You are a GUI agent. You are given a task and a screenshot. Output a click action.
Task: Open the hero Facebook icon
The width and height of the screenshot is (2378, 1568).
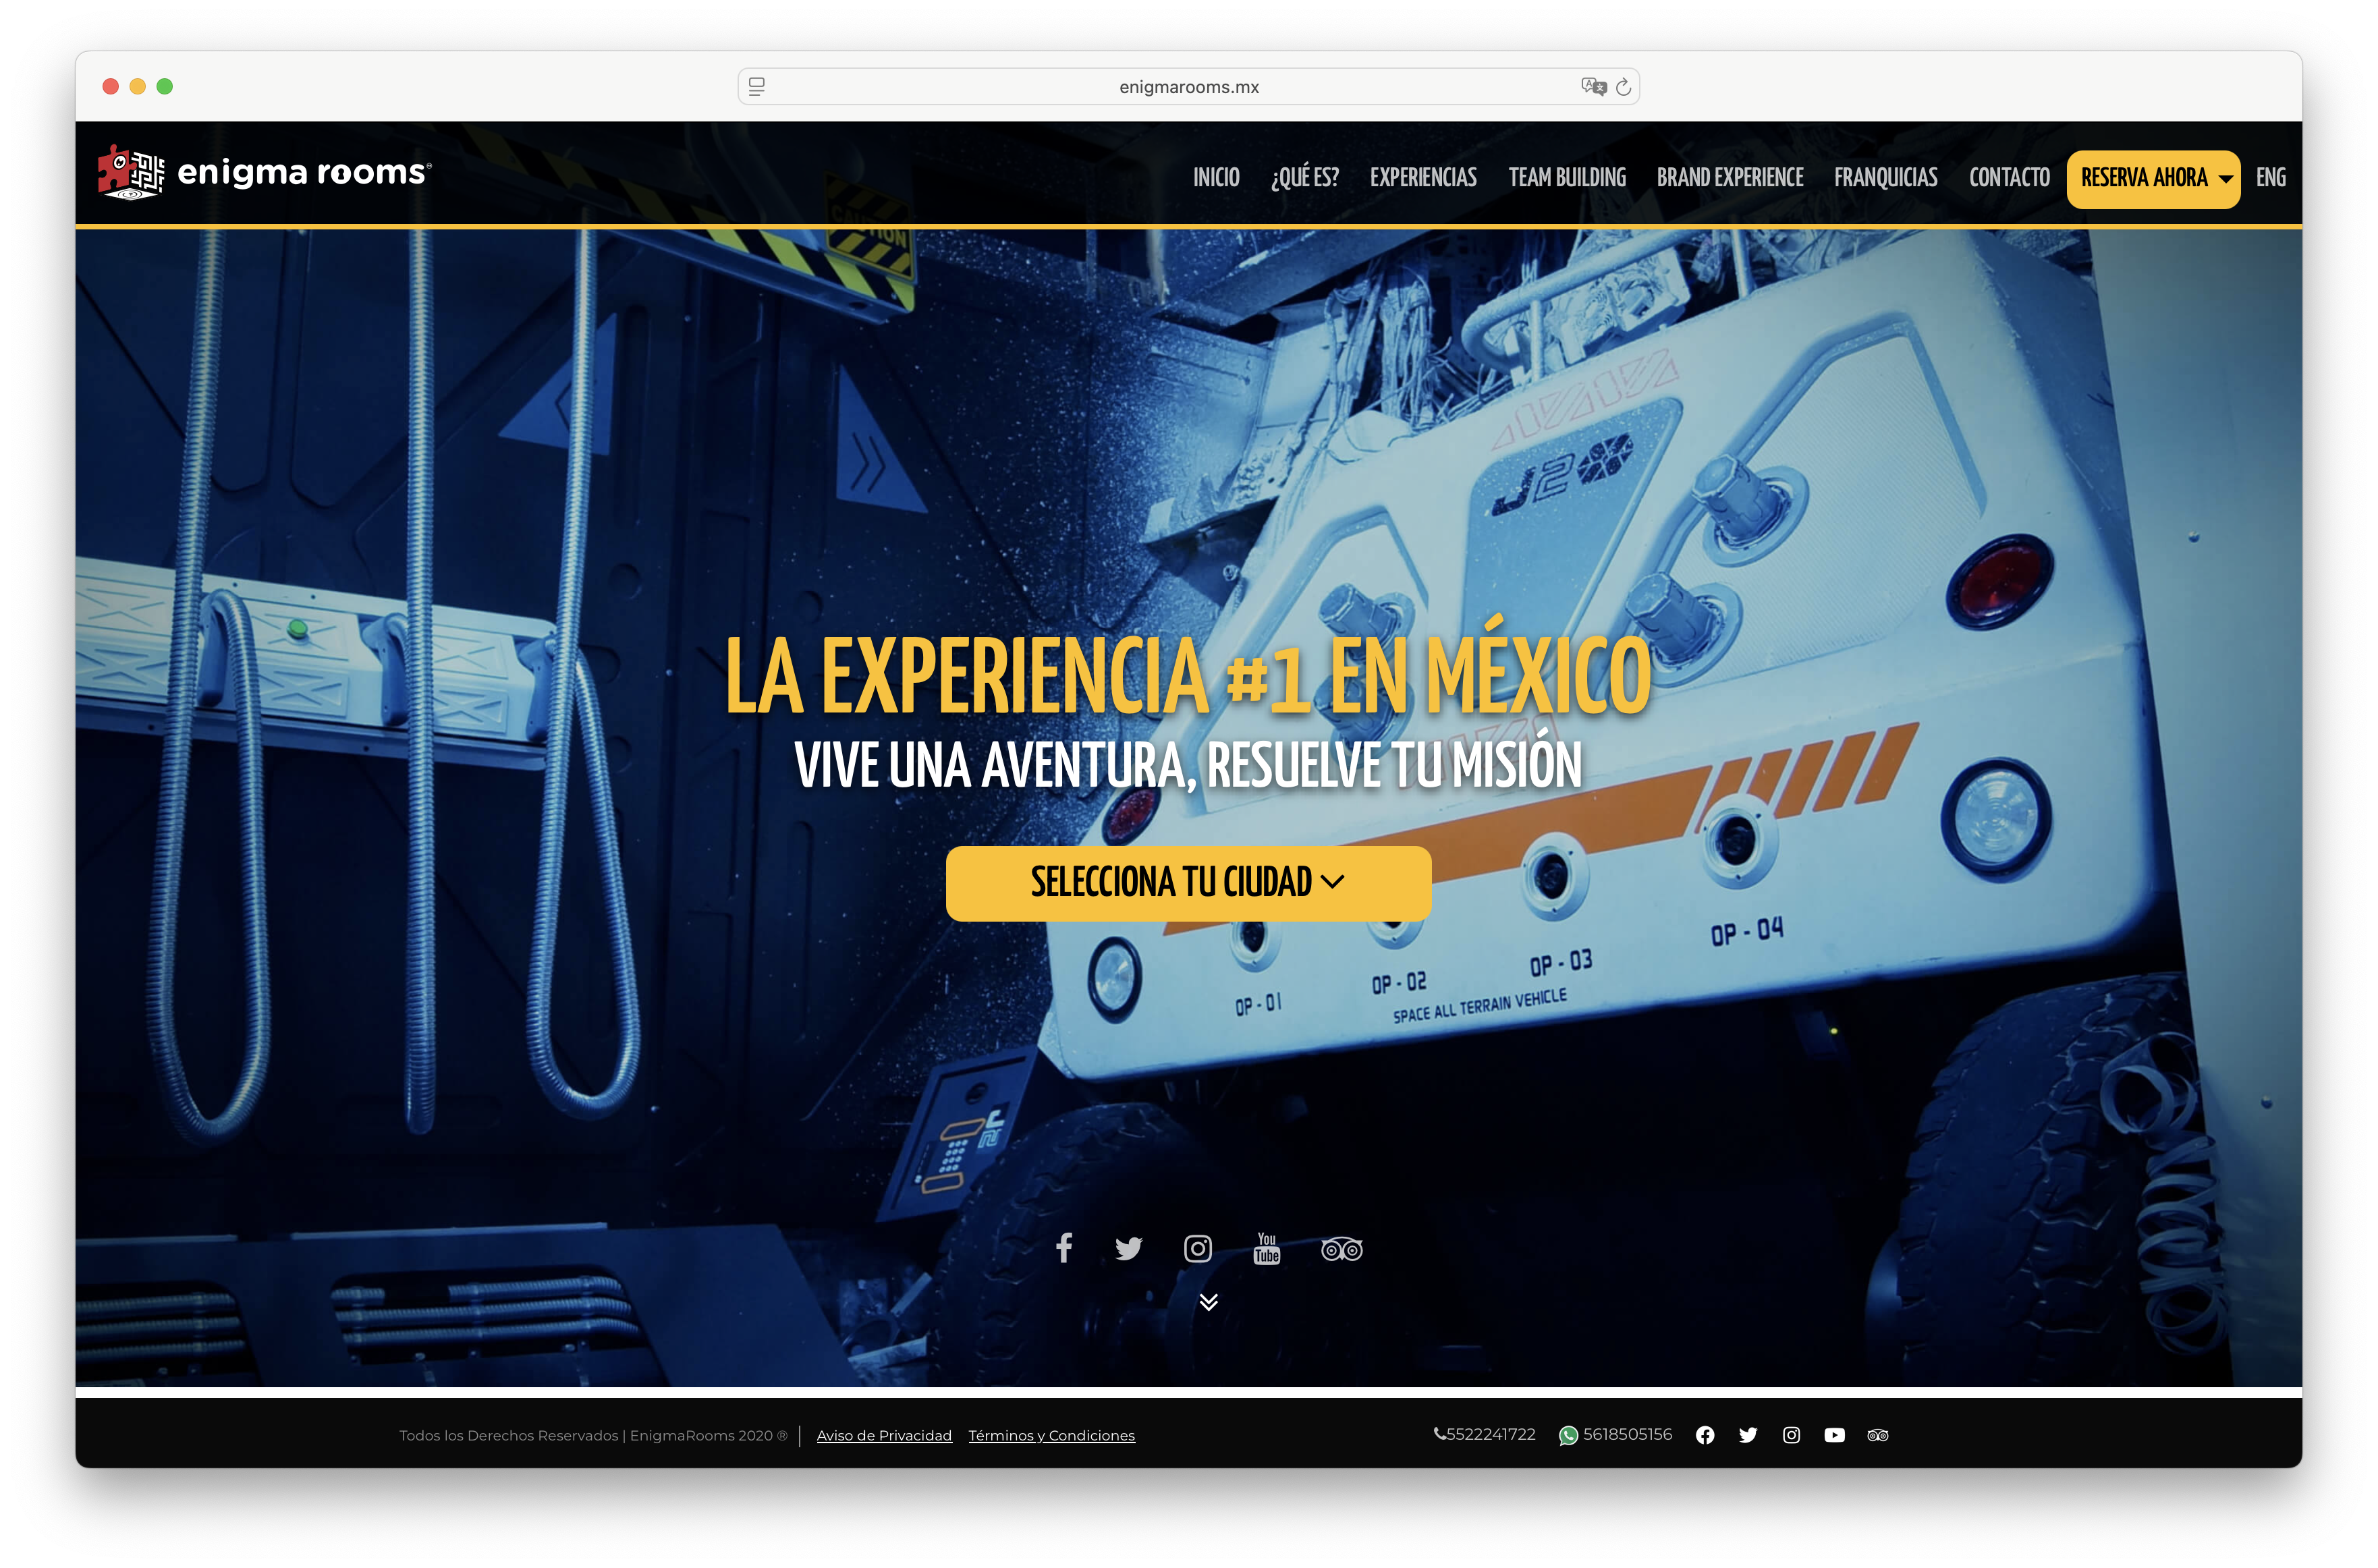1064,1248
